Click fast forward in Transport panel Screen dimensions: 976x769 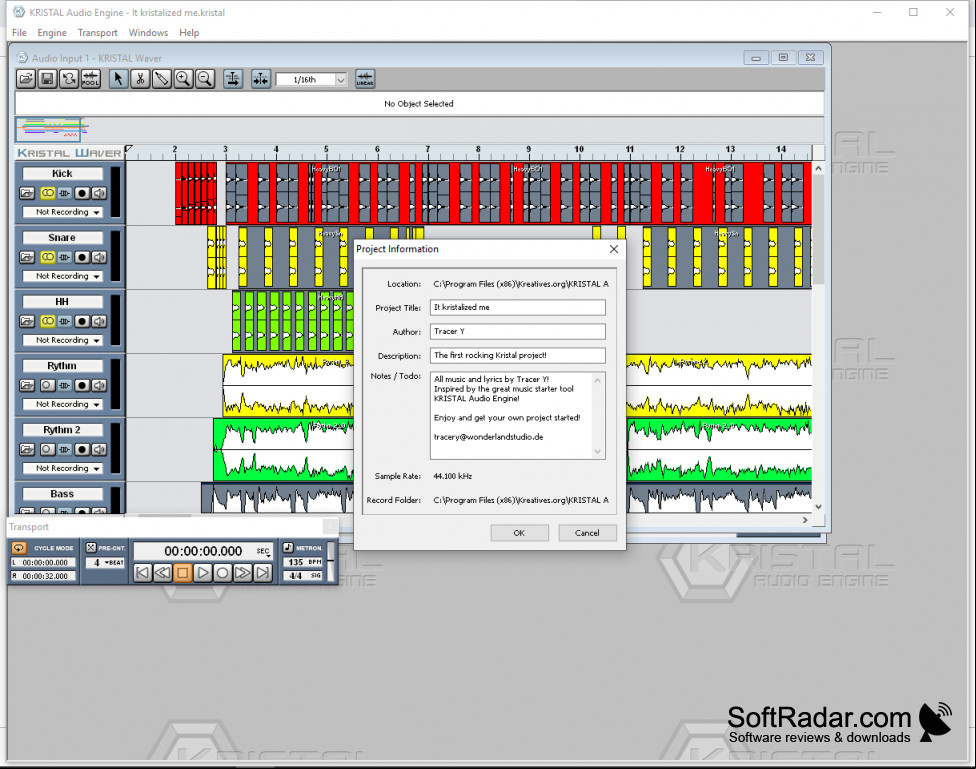(243, 573)
